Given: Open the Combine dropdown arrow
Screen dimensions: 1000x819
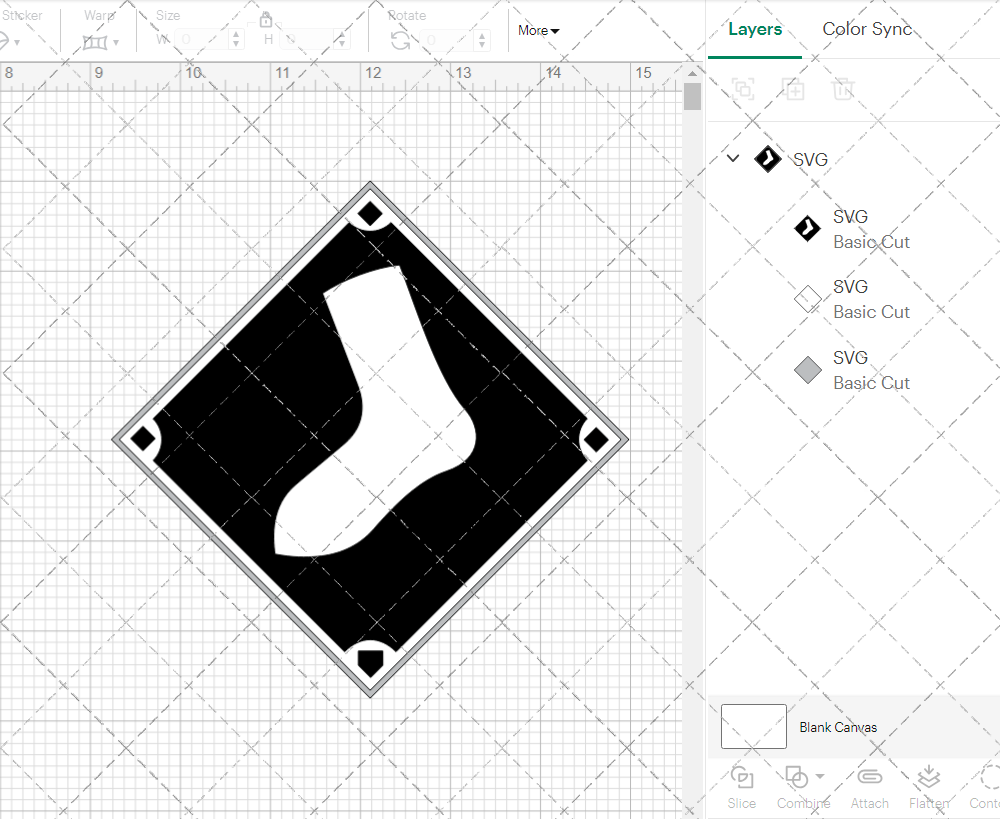Looking at the screenshot, I should coord(820,776).
